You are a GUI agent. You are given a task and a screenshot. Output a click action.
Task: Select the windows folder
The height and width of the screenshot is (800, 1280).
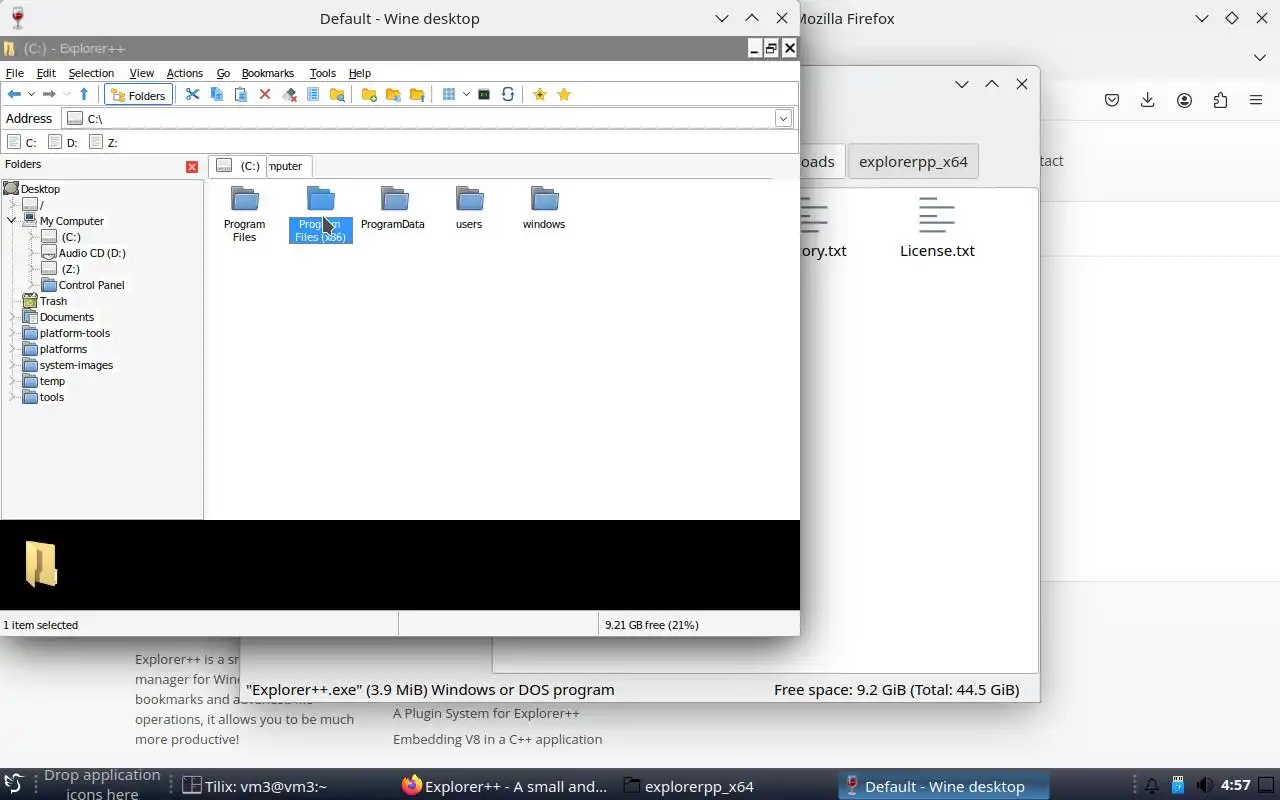(544, 208)
